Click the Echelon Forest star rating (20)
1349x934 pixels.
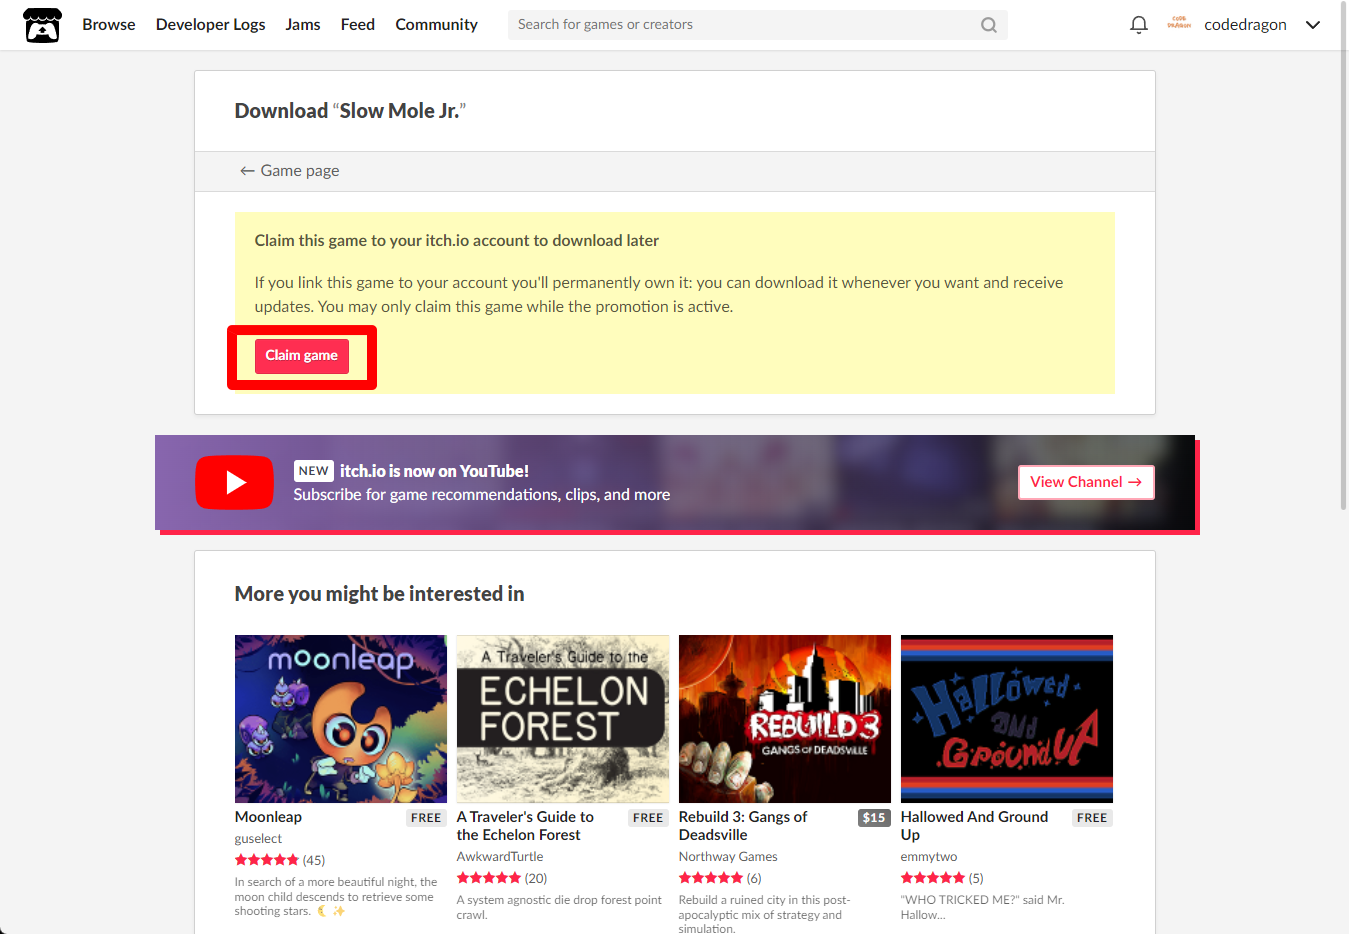(x=502, y=878)
